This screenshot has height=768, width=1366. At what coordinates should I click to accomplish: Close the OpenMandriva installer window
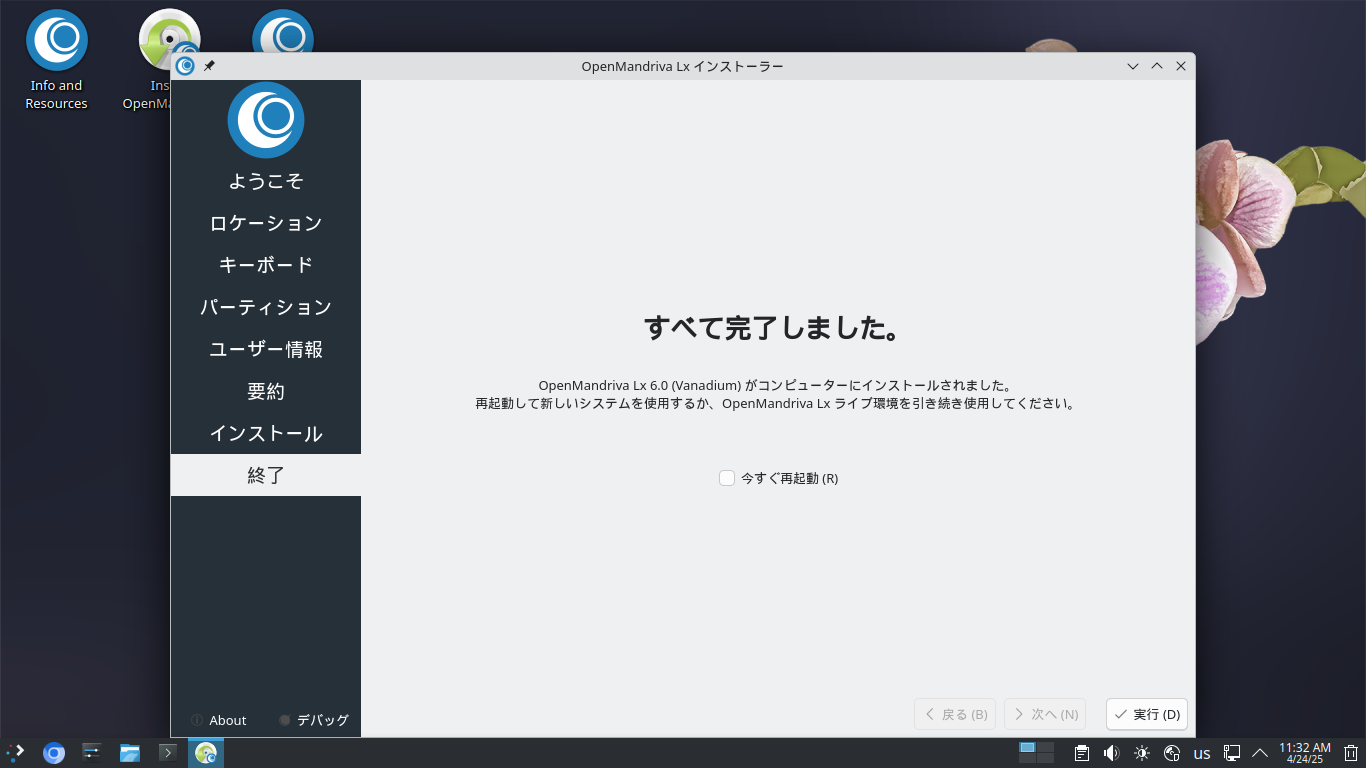(1181, 66)
